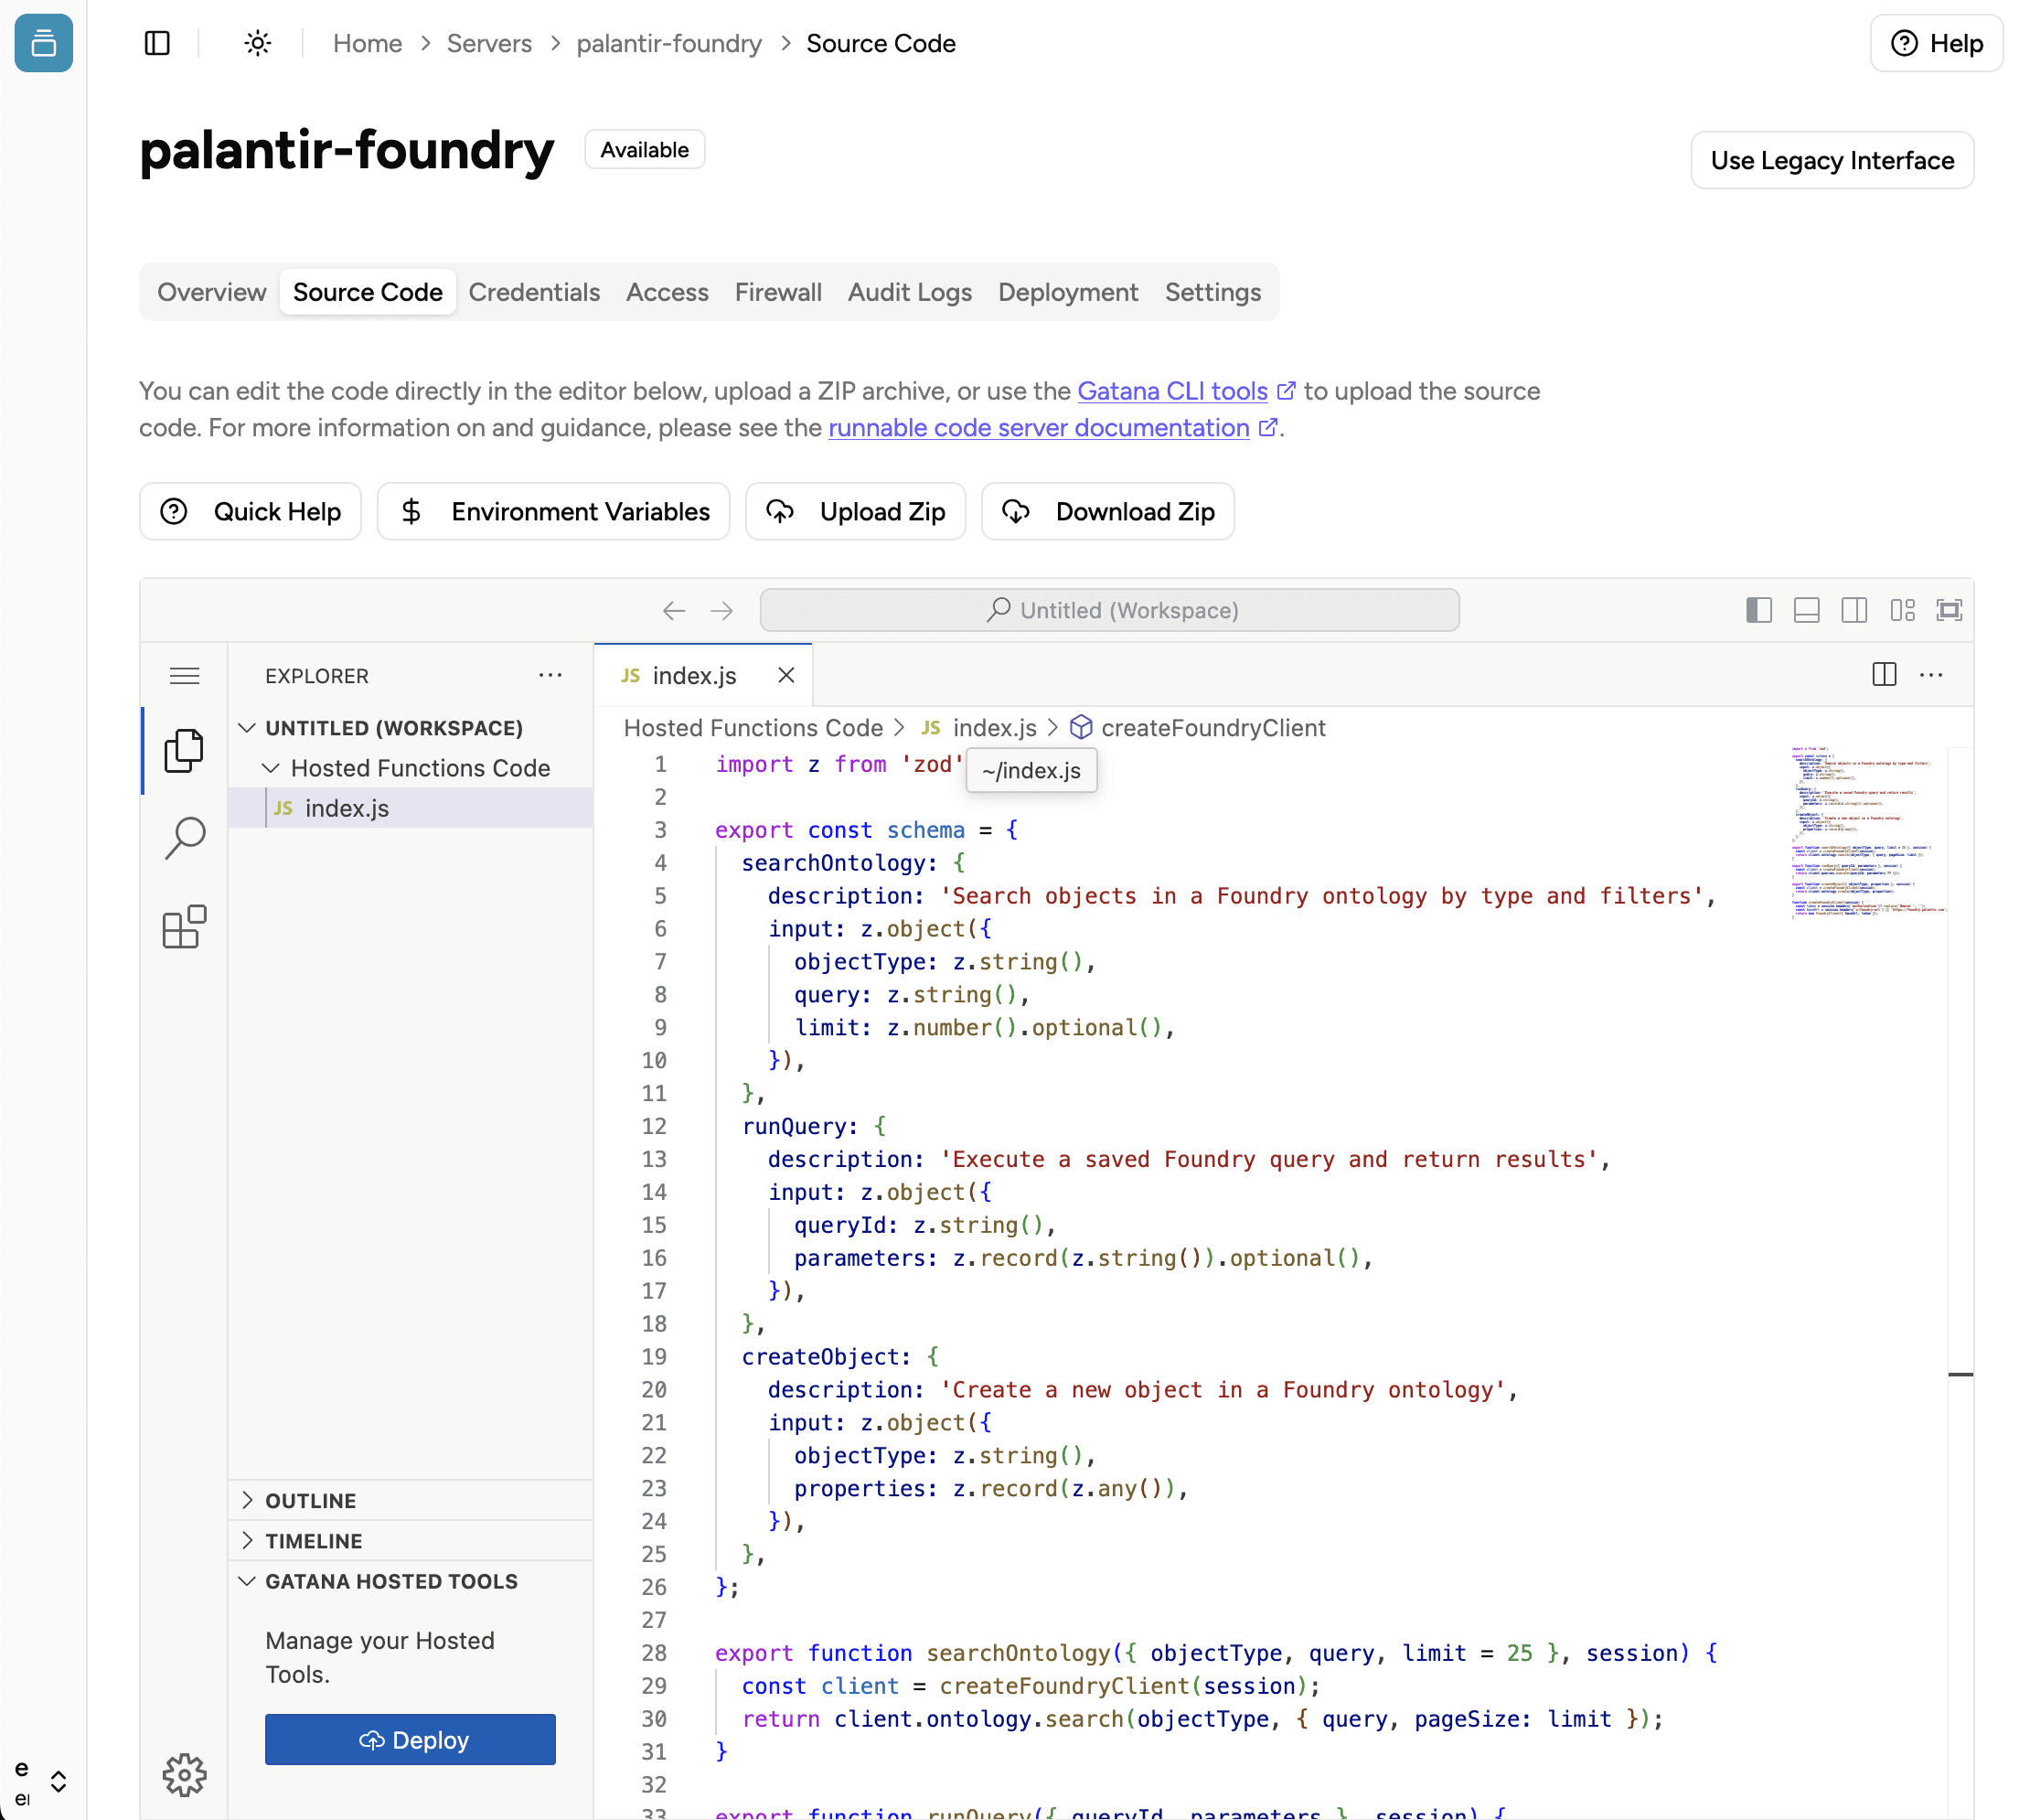The image size is (2019, 1820).
Task: Expand the OUTLINE section
Action: 310,1501
